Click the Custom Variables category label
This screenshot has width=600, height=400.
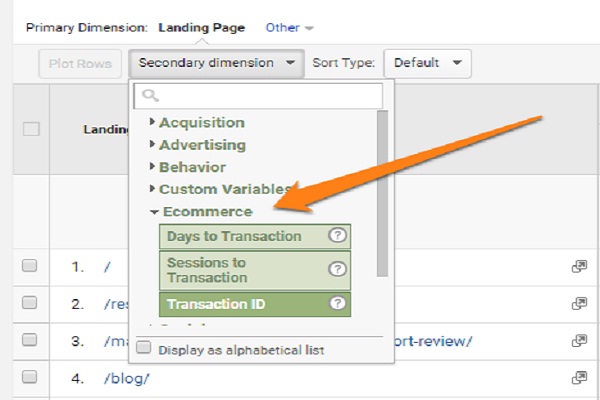(x=226, y=189)
